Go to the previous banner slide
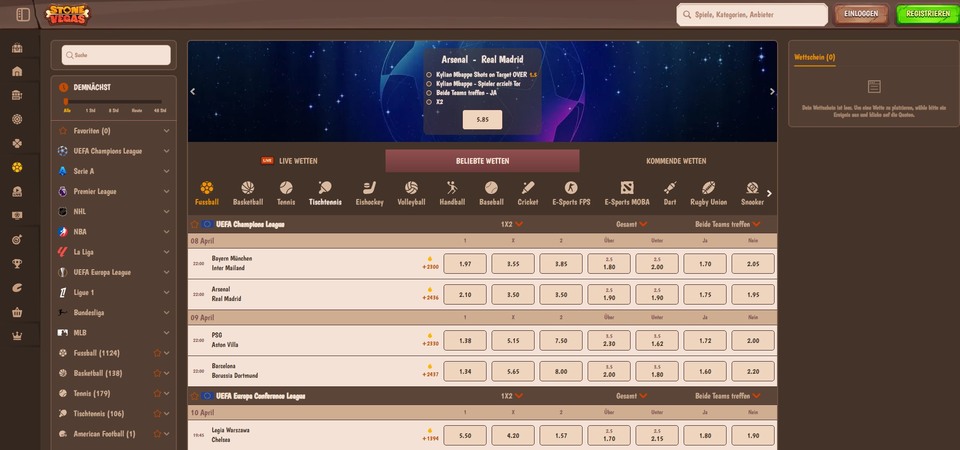 click(192, 91)
